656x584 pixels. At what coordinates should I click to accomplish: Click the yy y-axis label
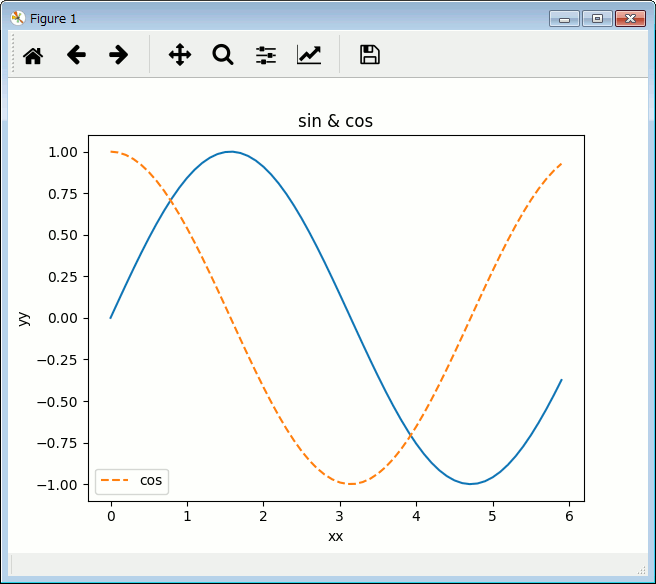24,318
